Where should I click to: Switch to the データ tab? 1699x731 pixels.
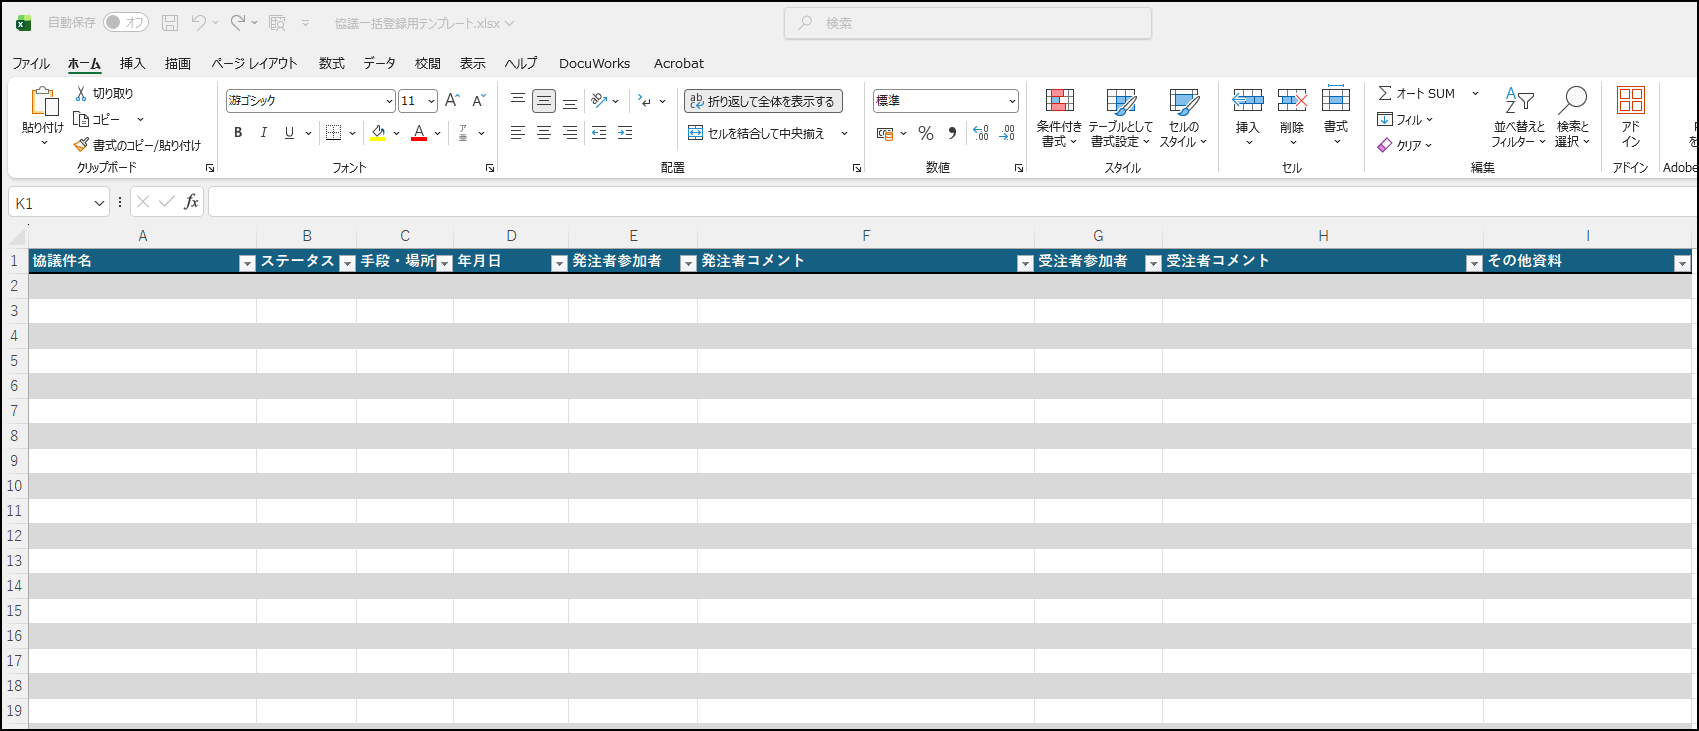pos(379,63)
